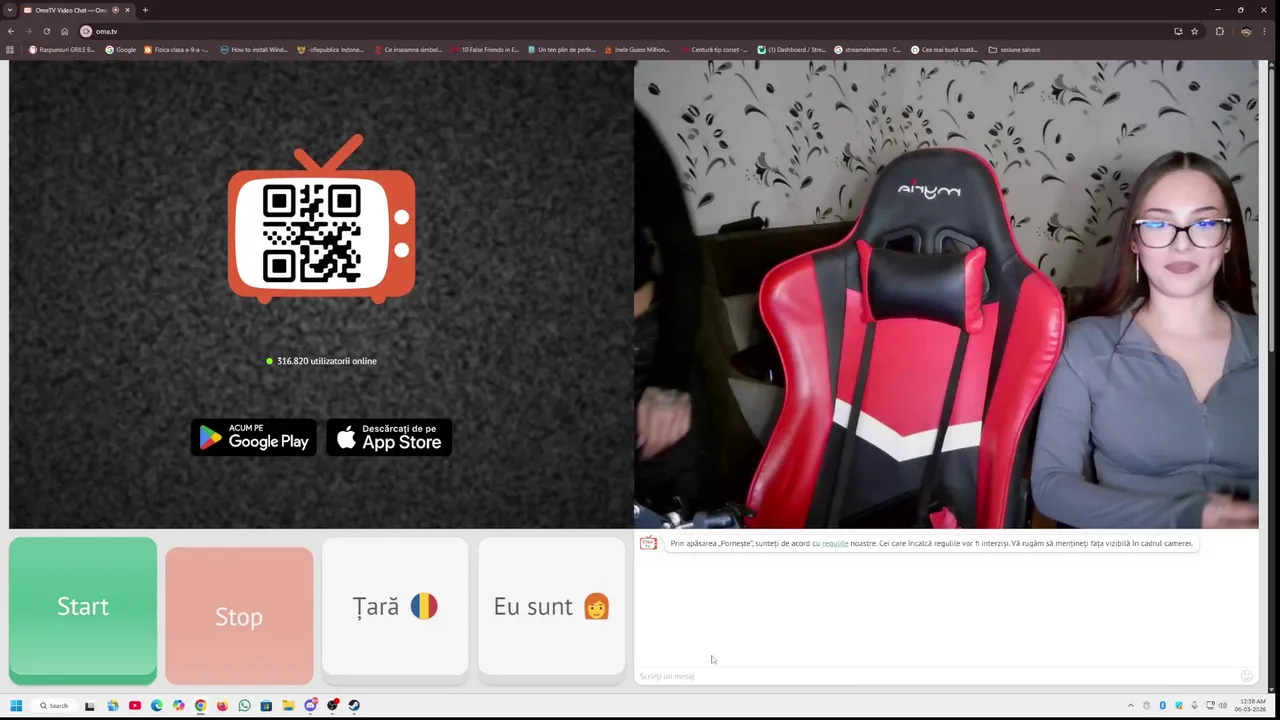The height and width of the screenshot is (720, 1280).
Task: Open the volume tray control
Action: pyautogui.click(x=1223, y=705)
